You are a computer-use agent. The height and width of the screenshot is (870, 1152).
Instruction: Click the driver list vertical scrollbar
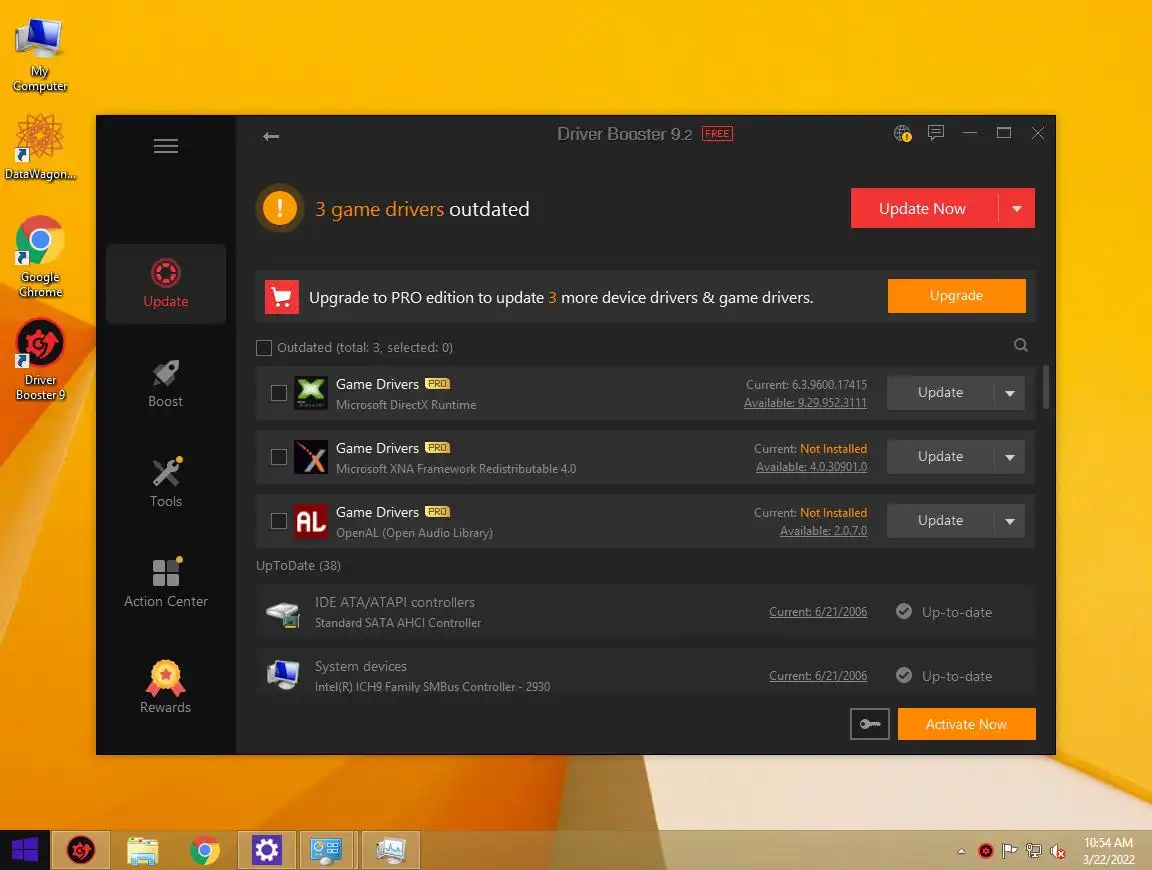click(x=1045, y=387)
